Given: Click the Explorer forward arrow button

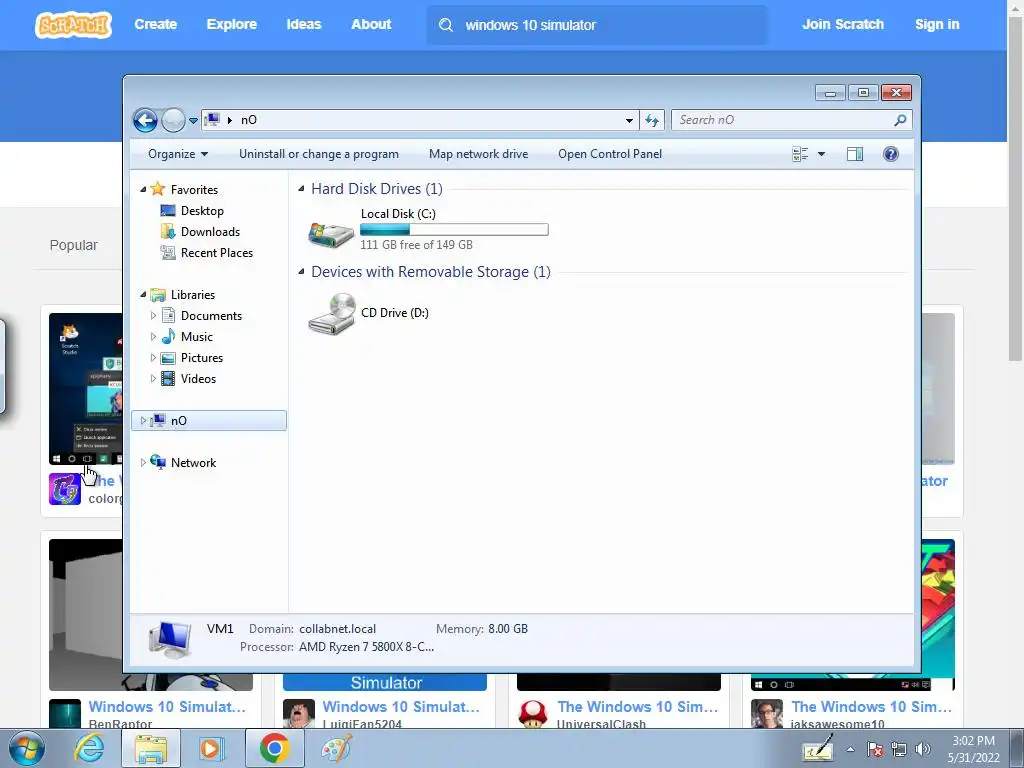Looking at the screenshot, I should (x=173, y=120).
